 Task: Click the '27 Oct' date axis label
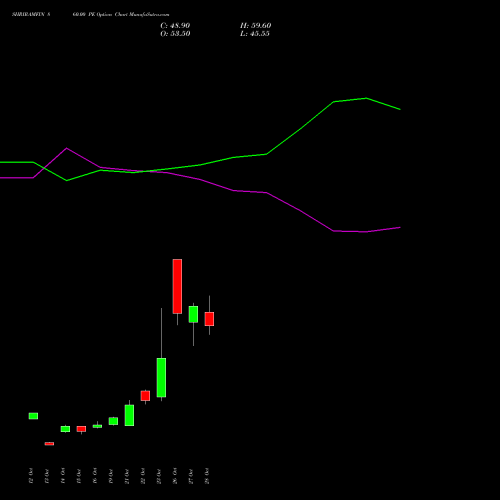tap(191, 476)
